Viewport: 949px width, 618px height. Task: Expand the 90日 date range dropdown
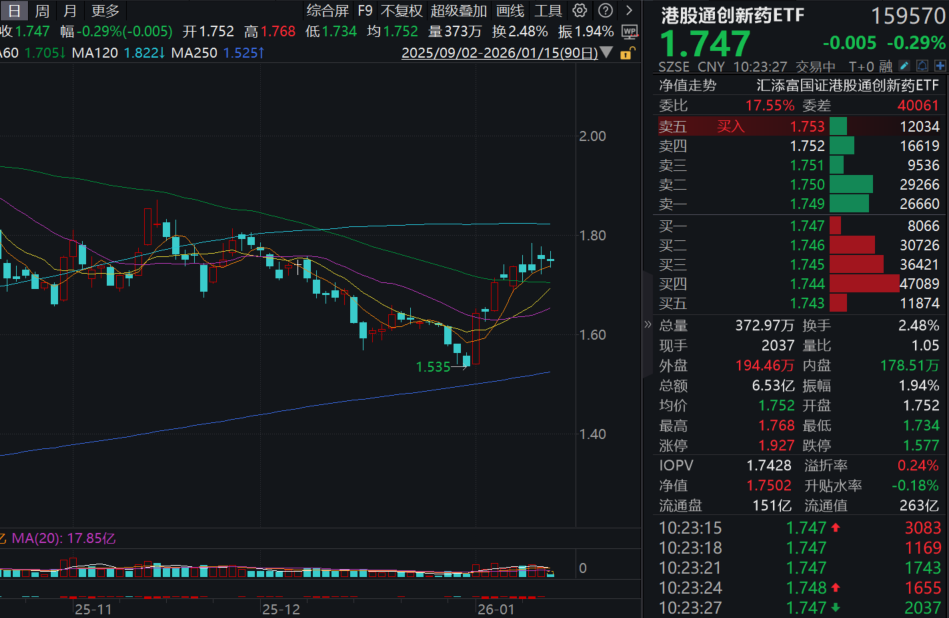point(609,52)
